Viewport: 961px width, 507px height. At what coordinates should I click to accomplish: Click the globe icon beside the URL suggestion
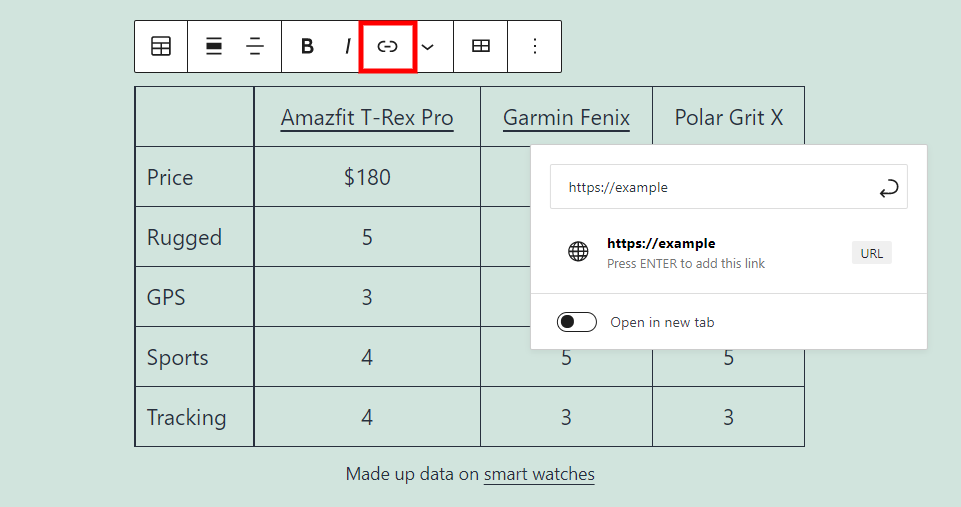coord(578,252)
